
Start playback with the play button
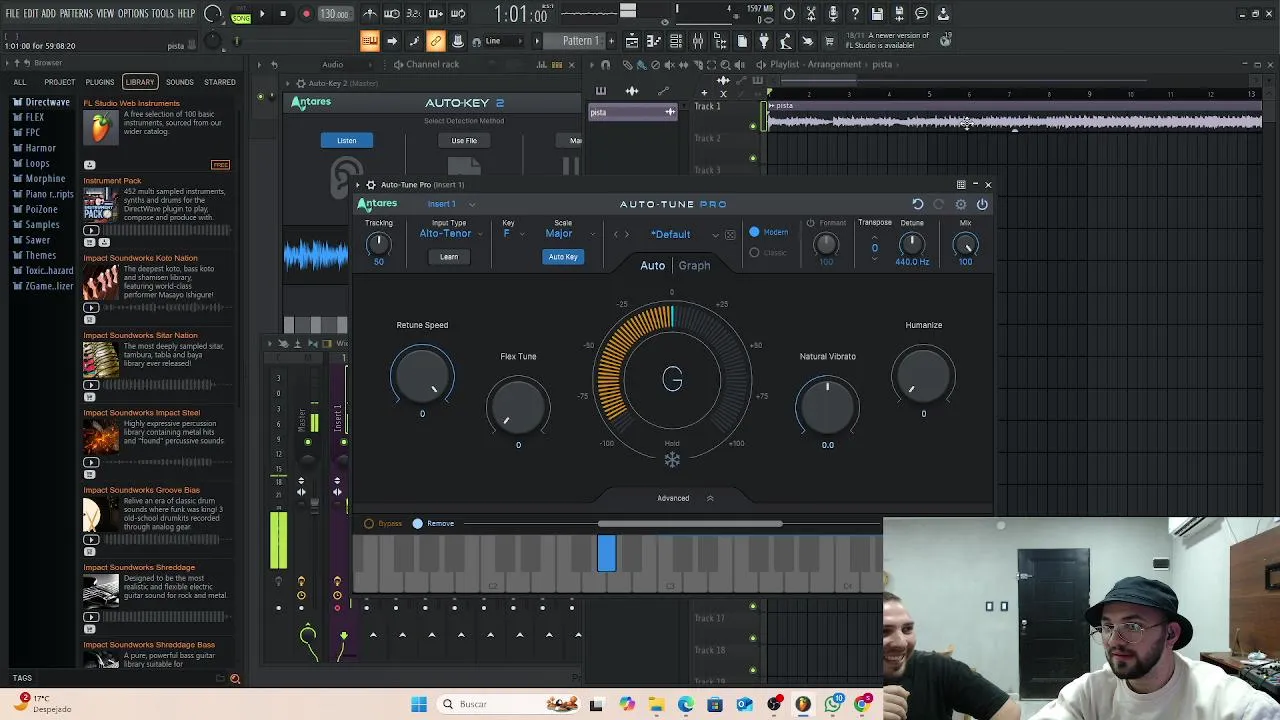pyautogui.click(x=262, y=14)
